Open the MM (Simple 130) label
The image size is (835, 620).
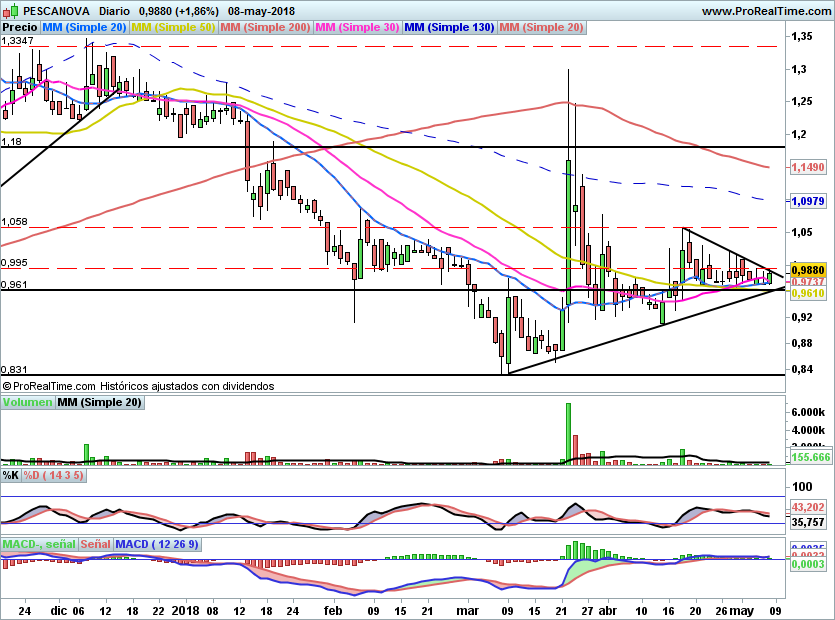(449, 28)
